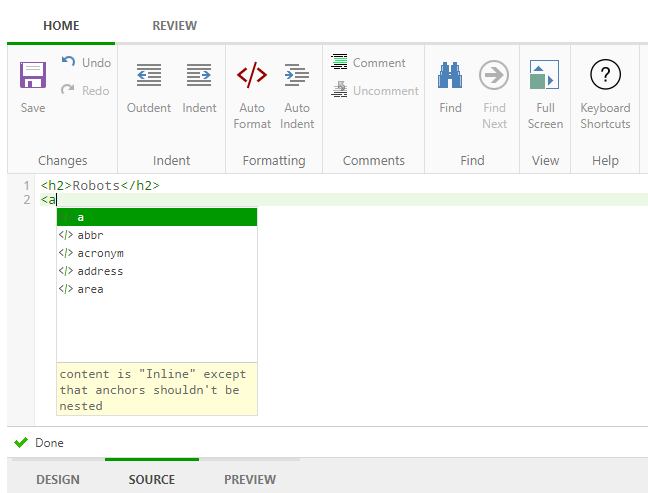Undo the last change
The height and width of the screenshot is (493, 648).
(x=86, y=62)
